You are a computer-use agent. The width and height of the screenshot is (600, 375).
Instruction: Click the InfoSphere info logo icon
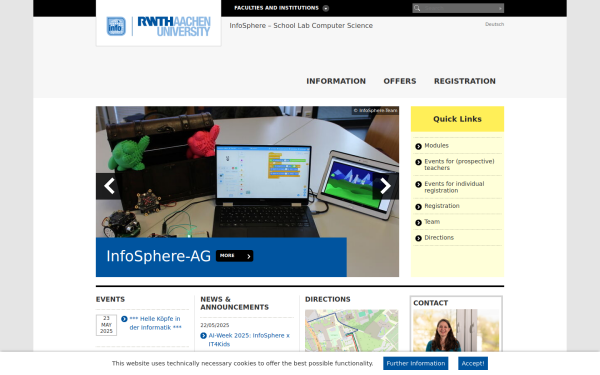point(116,26)
